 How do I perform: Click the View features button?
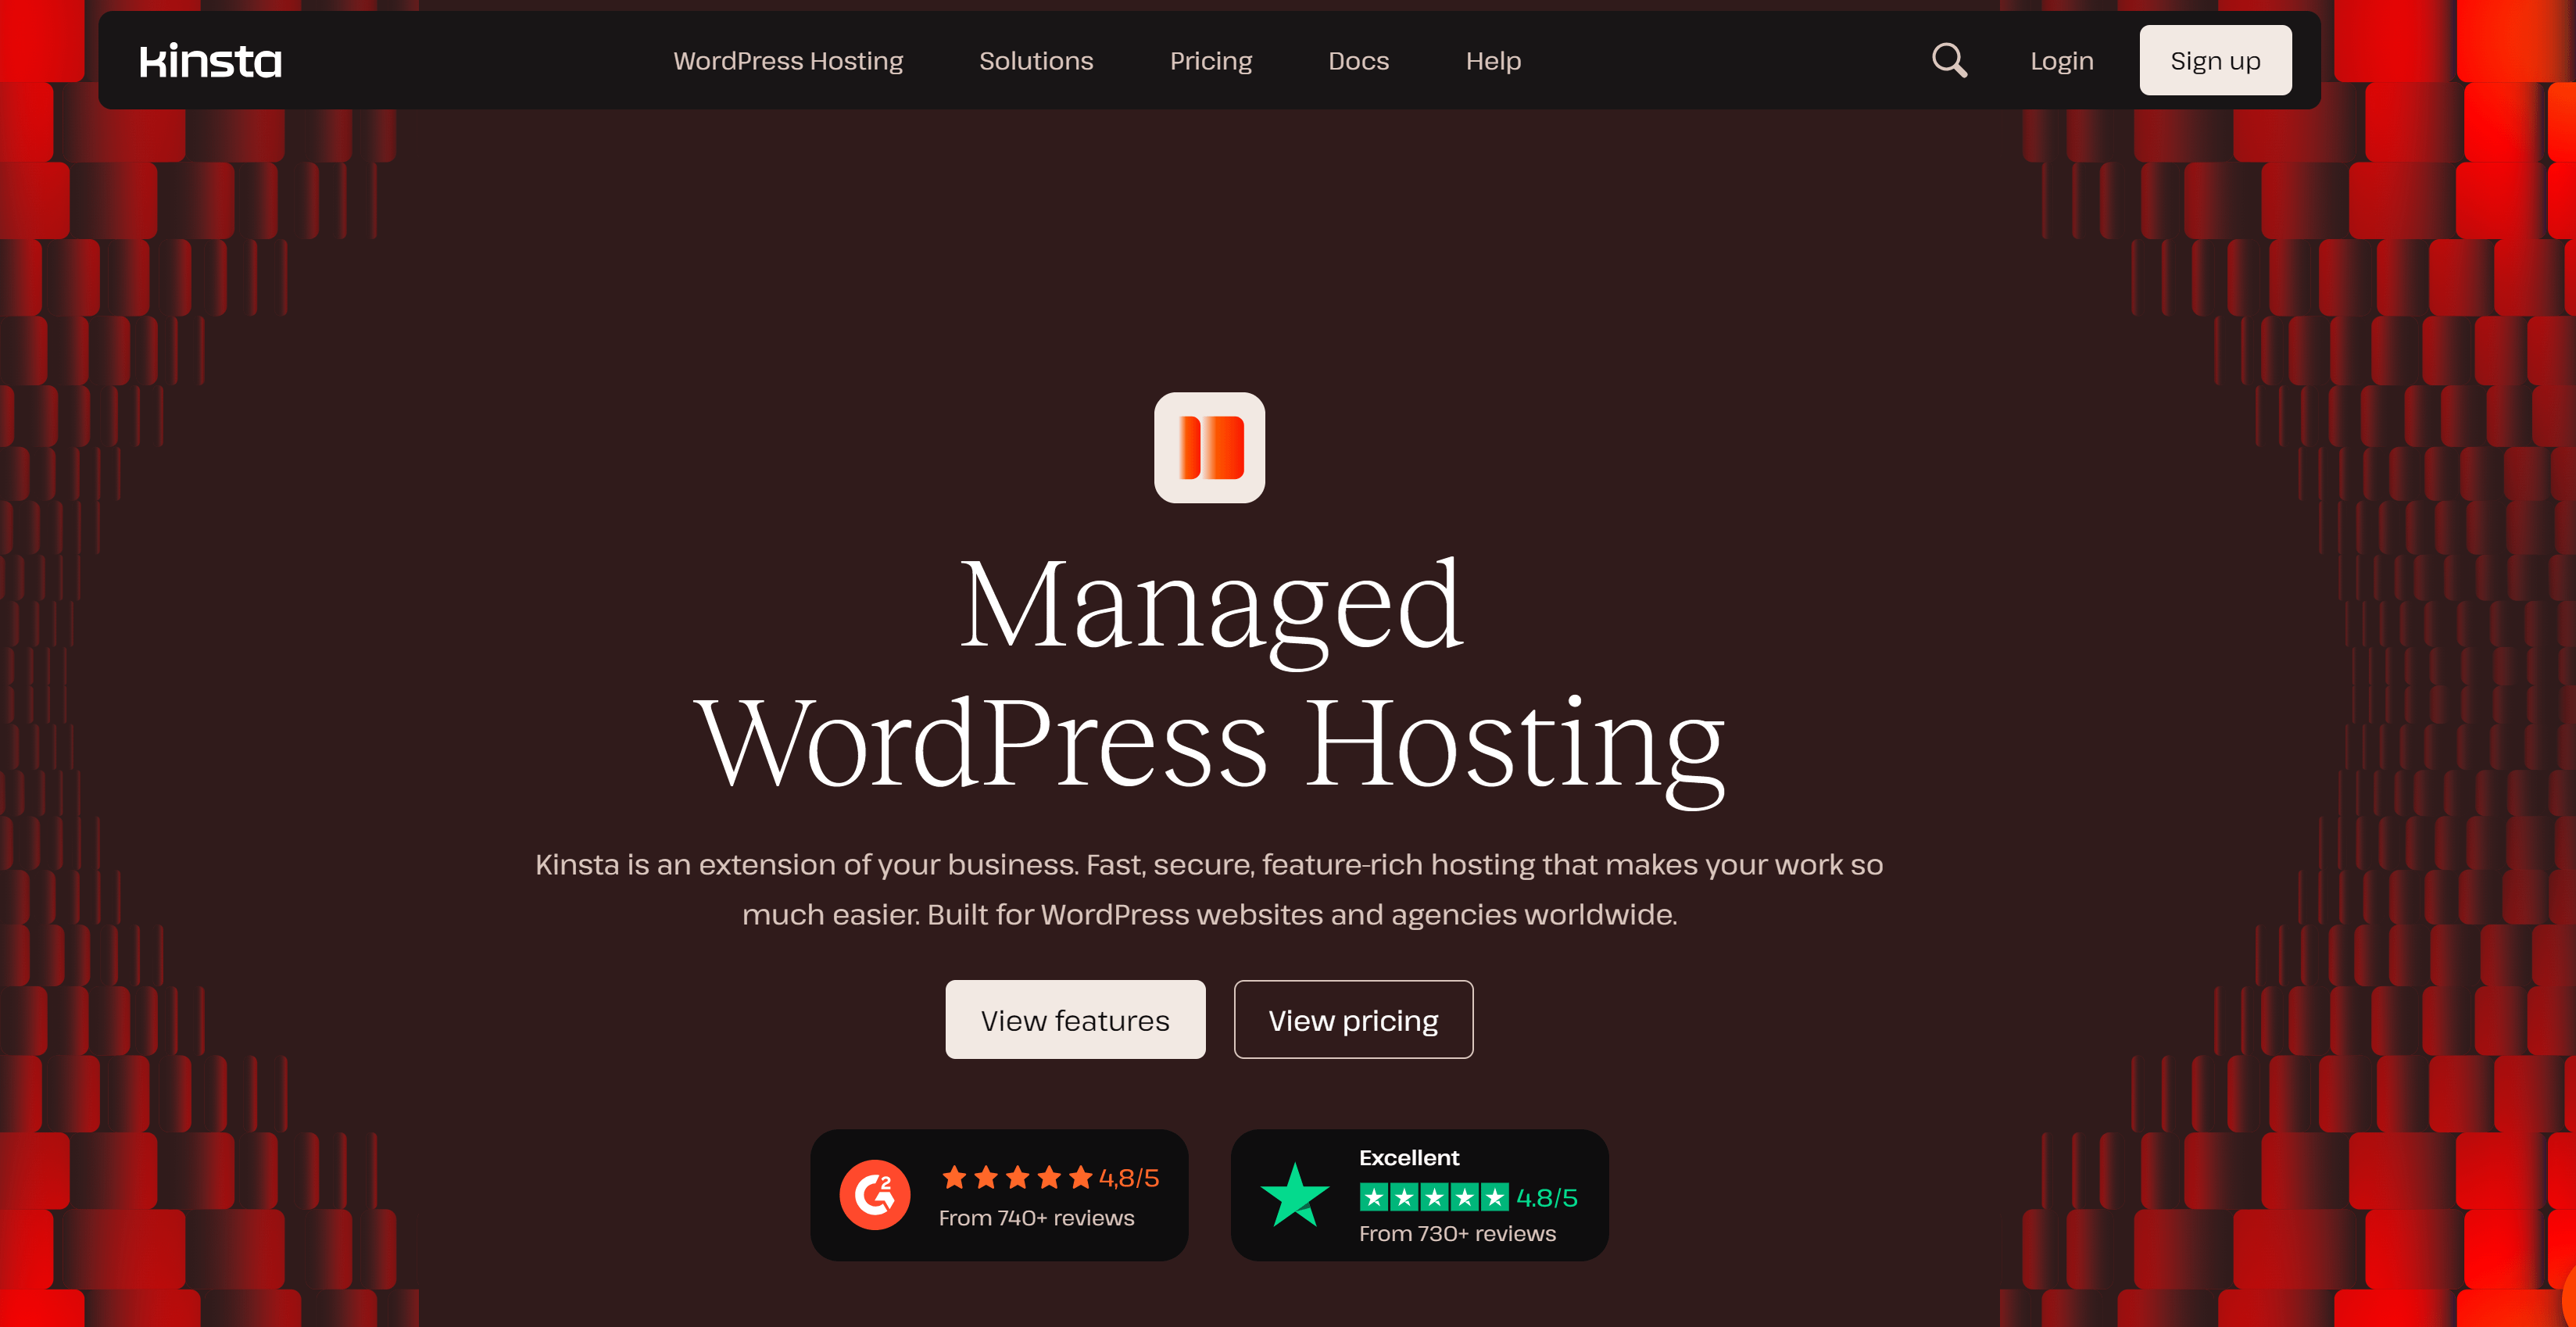pyautogui.click(x=1075, y=1020)
